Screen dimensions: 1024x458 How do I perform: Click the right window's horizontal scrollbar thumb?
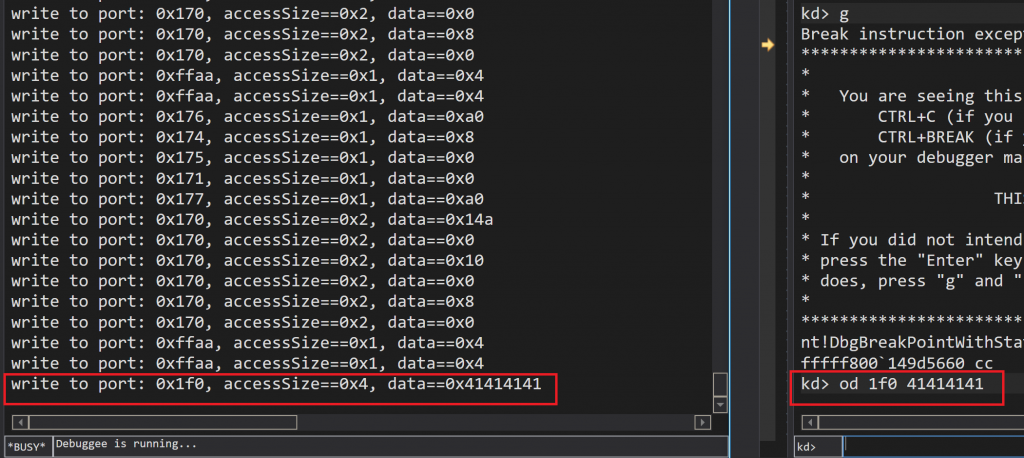(x=921, y=423)
